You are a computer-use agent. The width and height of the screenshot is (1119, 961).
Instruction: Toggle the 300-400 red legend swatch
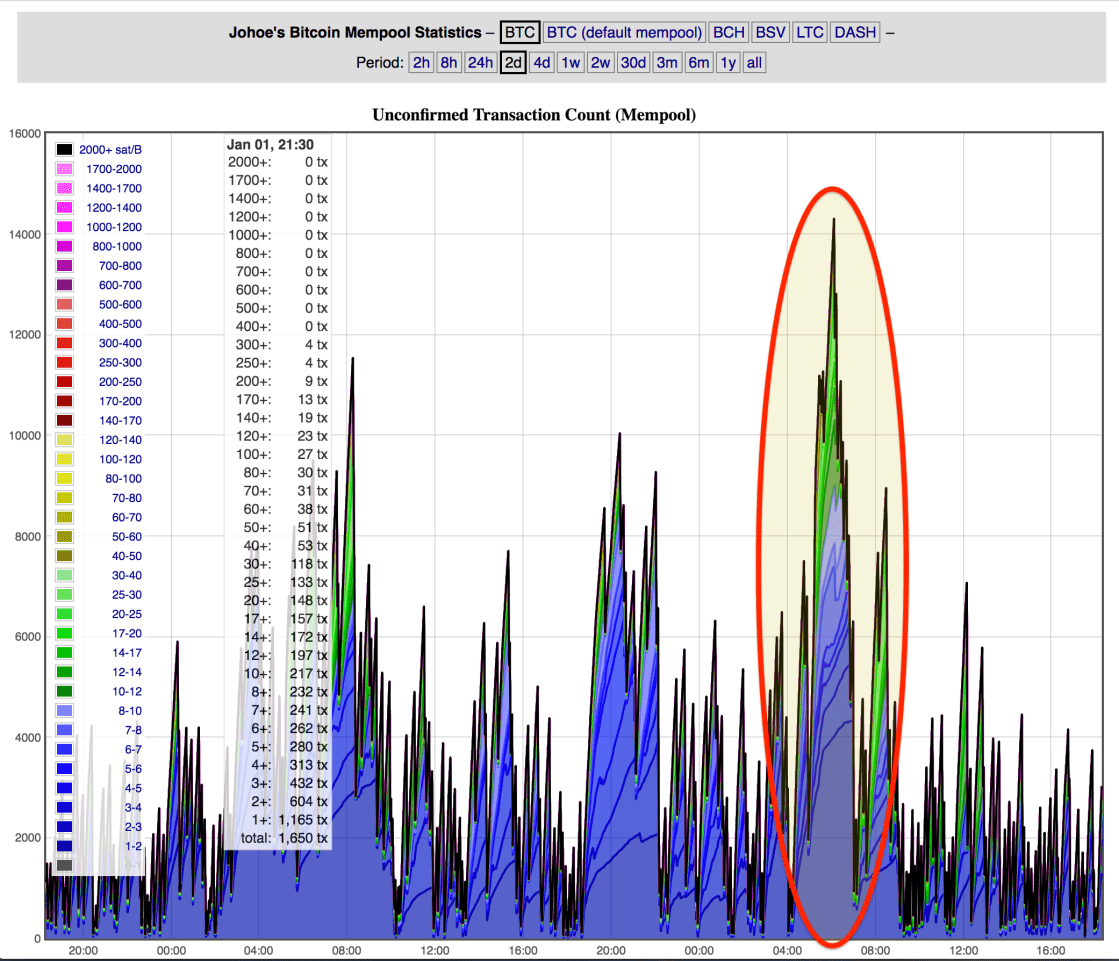click(x=64, y=343)
